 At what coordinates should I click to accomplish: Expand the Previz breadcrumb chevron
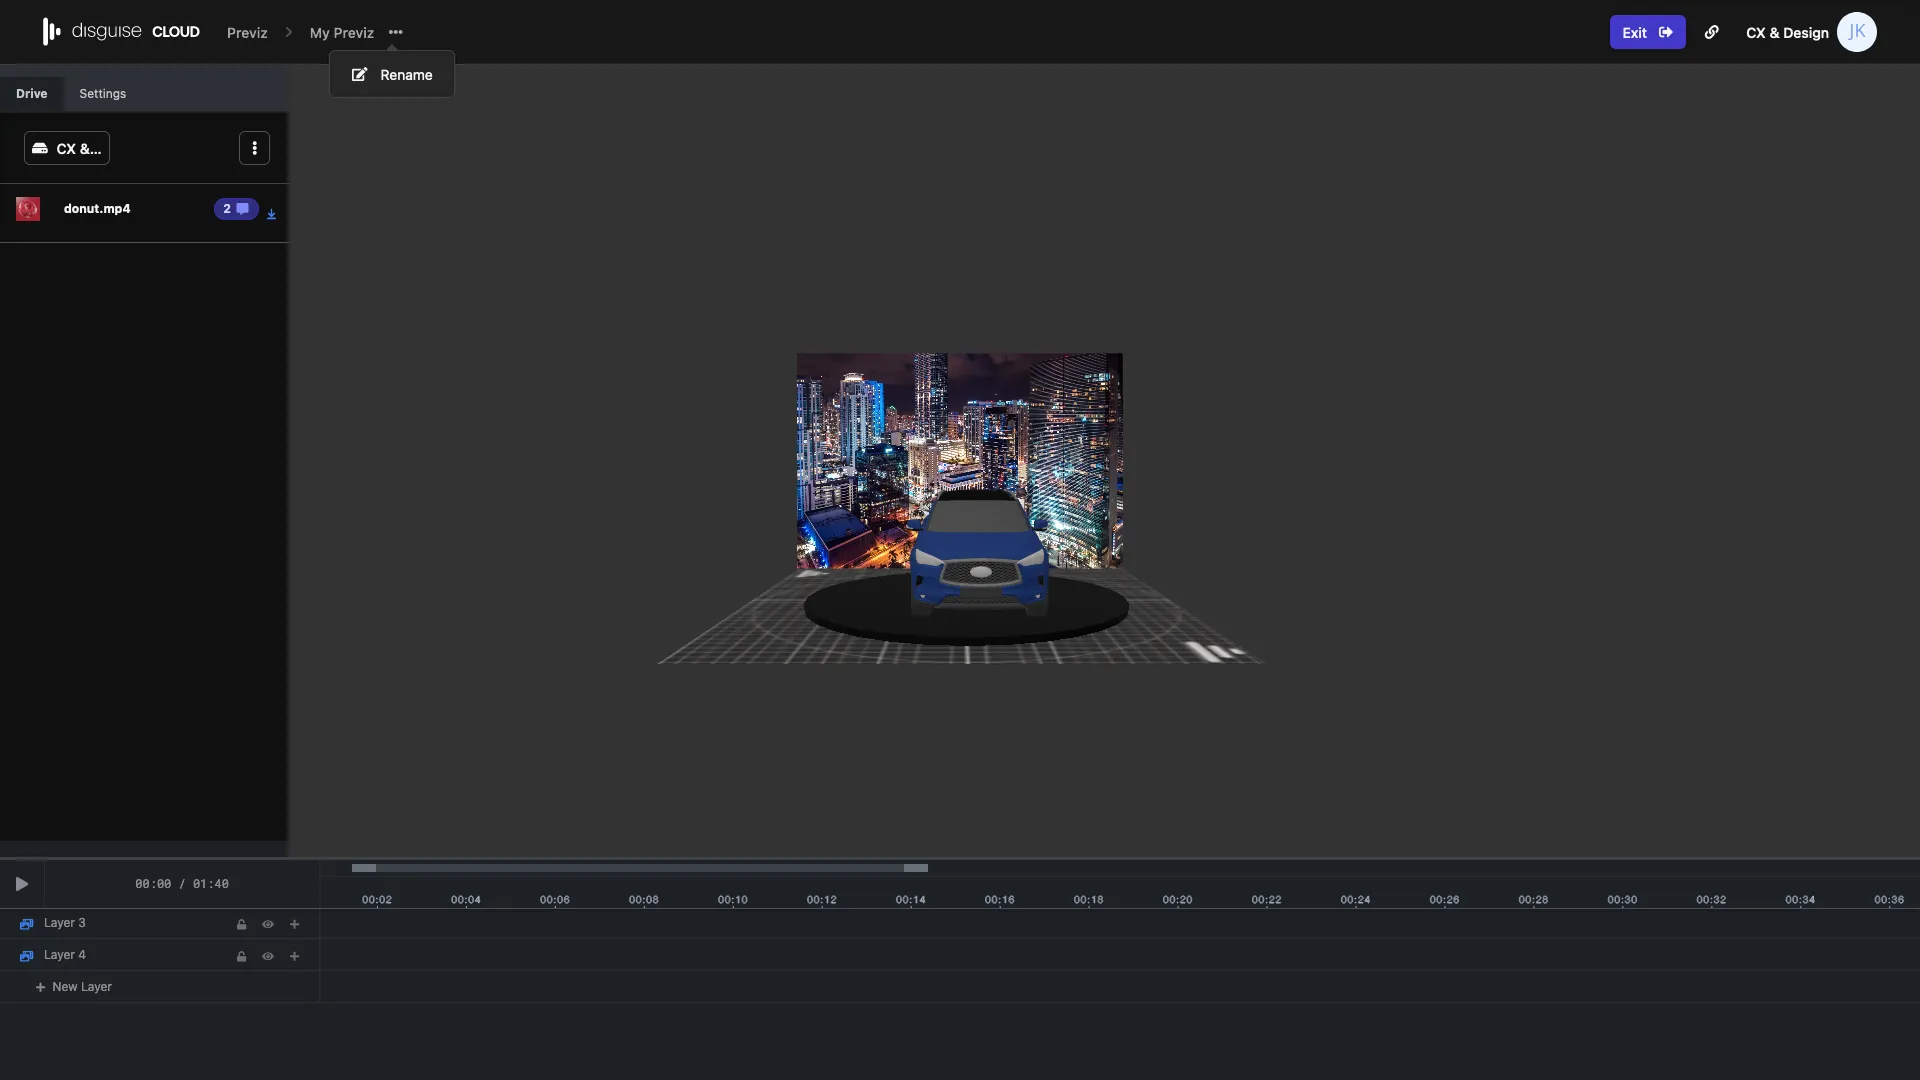coord(287,32)
